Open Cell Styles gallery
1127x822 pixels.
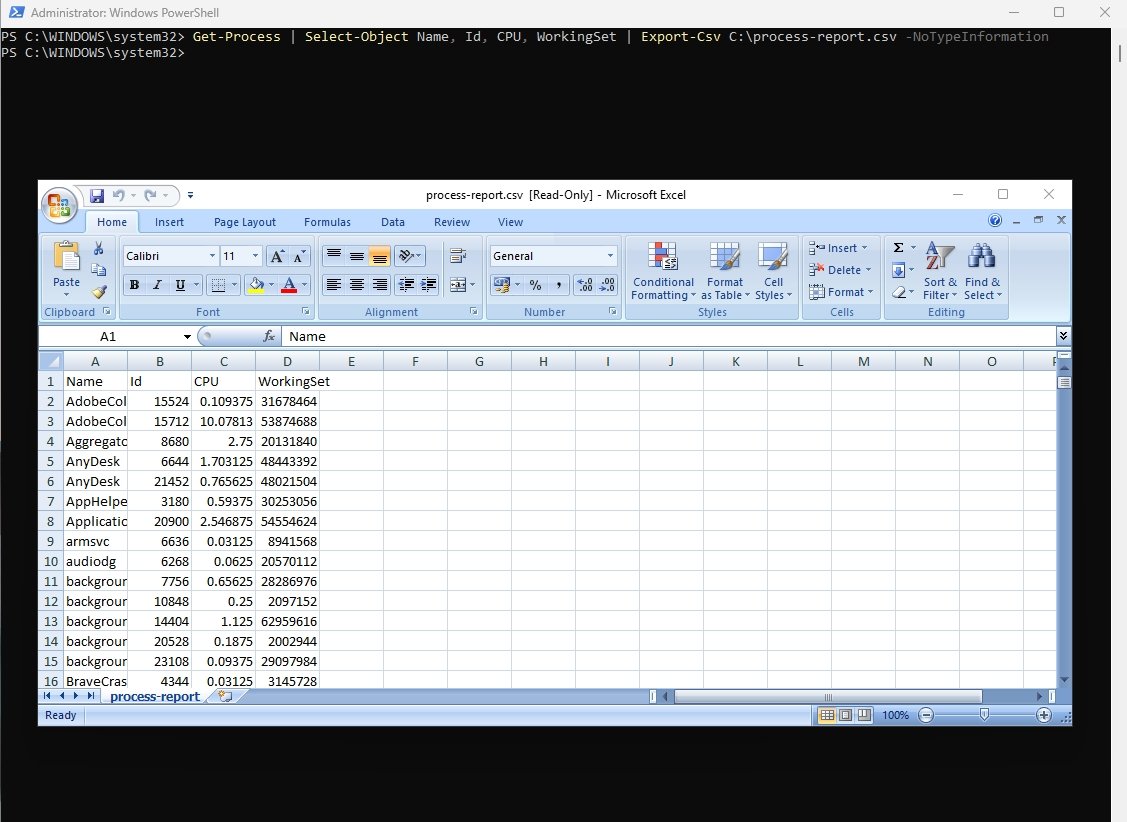(773, 272)
